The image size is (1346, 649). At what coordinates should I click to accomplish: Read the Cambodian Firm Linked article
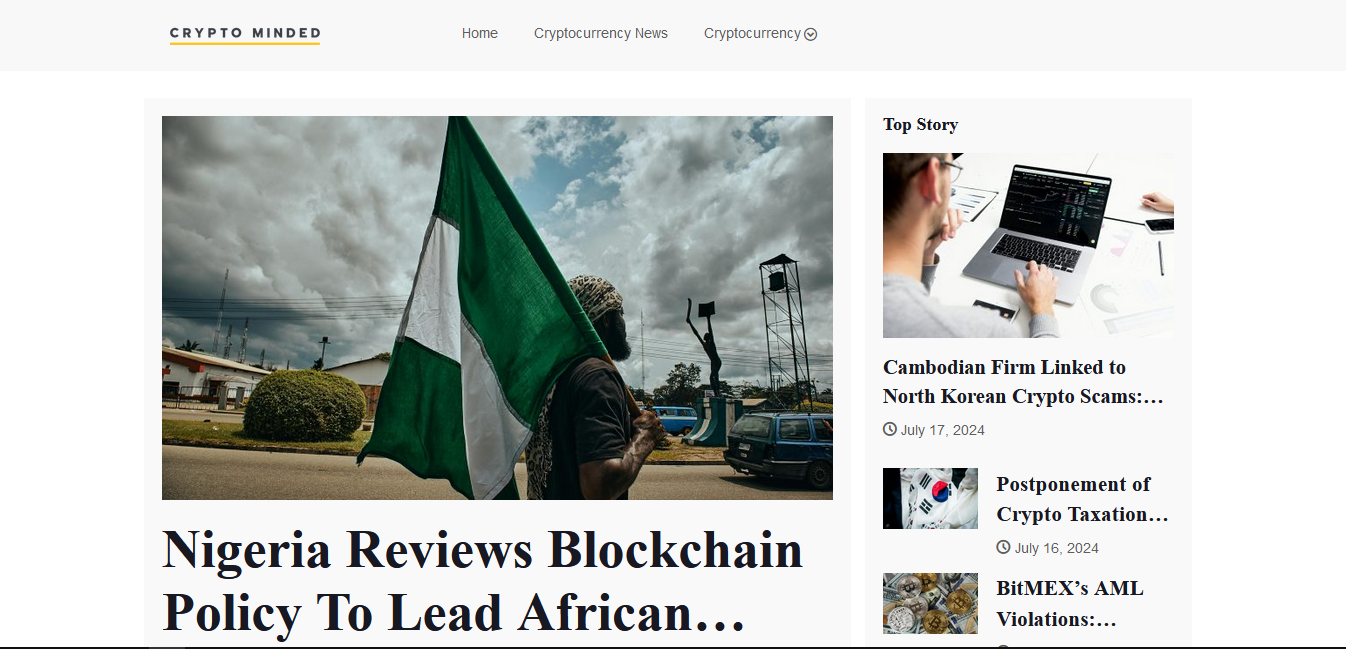[1023, 382]
